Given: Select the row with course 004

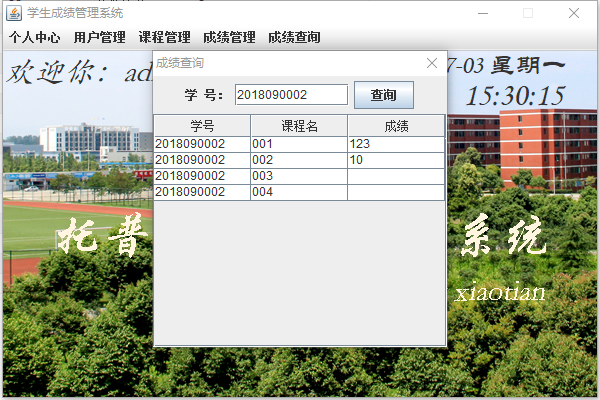Looking at the screenshot, I should pyautogui.click(x=299, y=193).
